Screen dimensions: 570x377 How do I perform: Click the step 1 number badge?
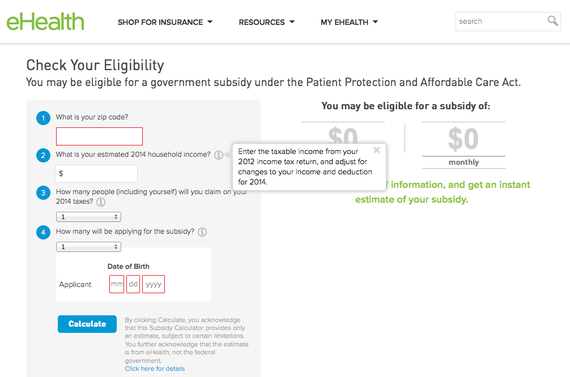click(43, 118)
